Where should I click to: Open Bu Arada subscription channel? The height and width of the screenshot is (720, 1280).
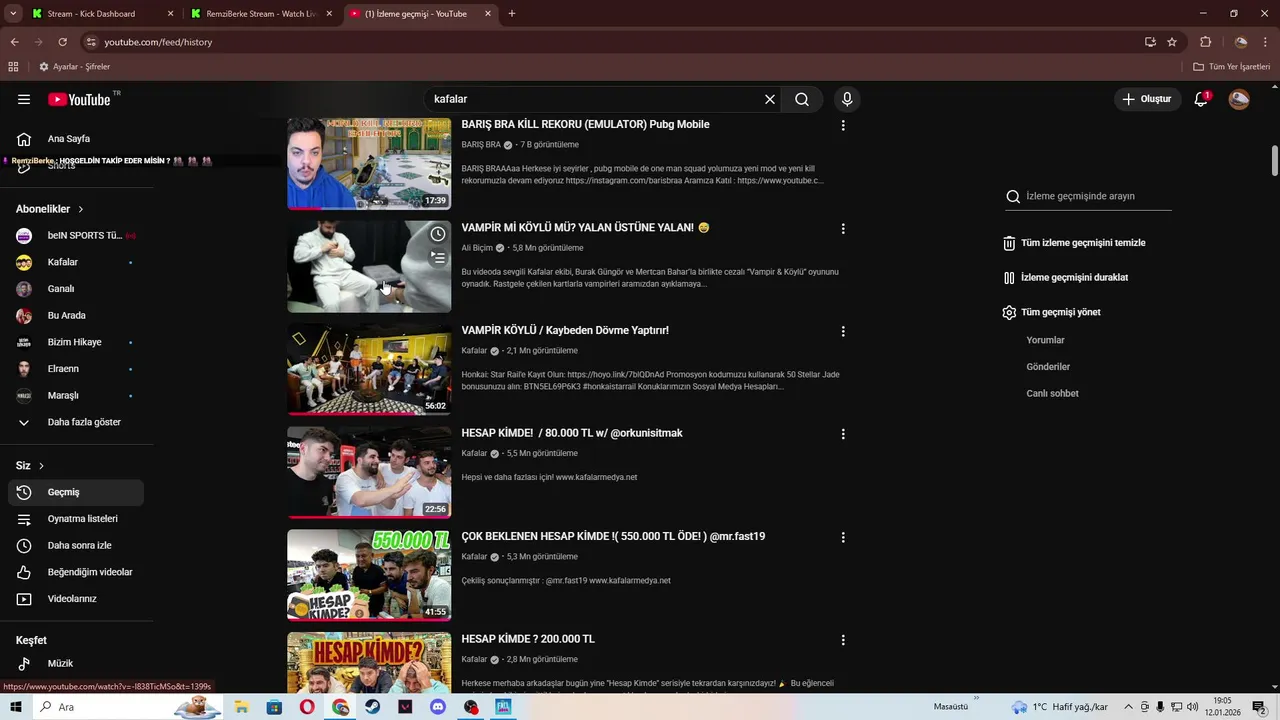pos(76,315)
